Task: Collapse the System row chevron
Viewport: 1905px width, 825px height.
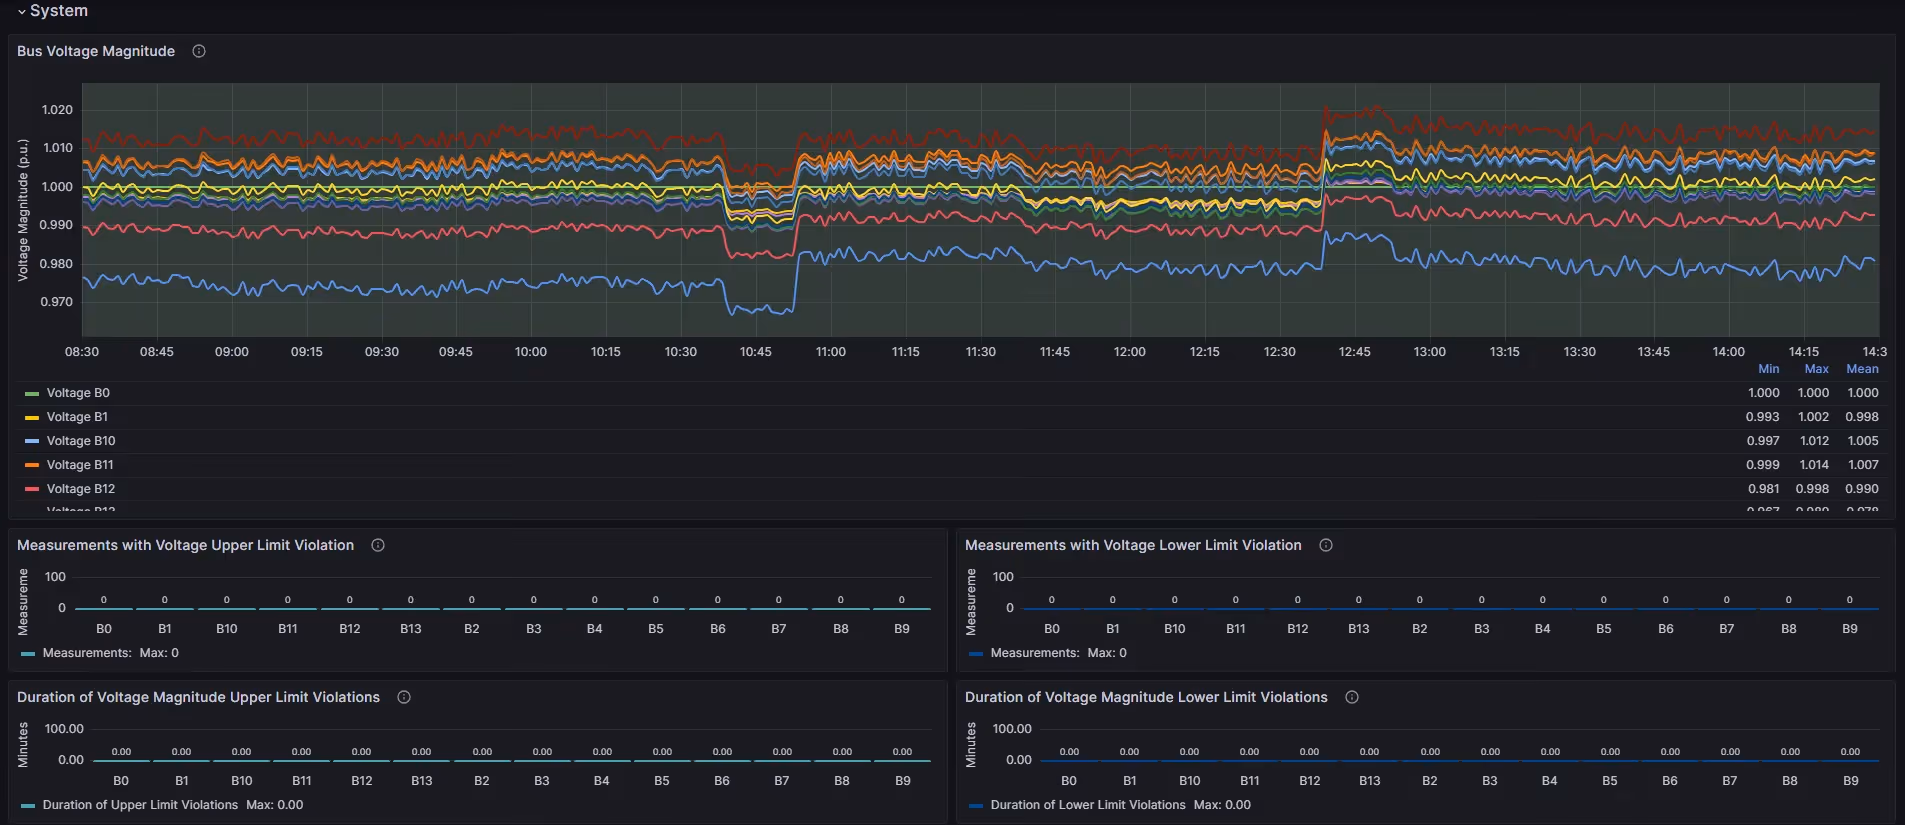Action: (x=22, y=11)
